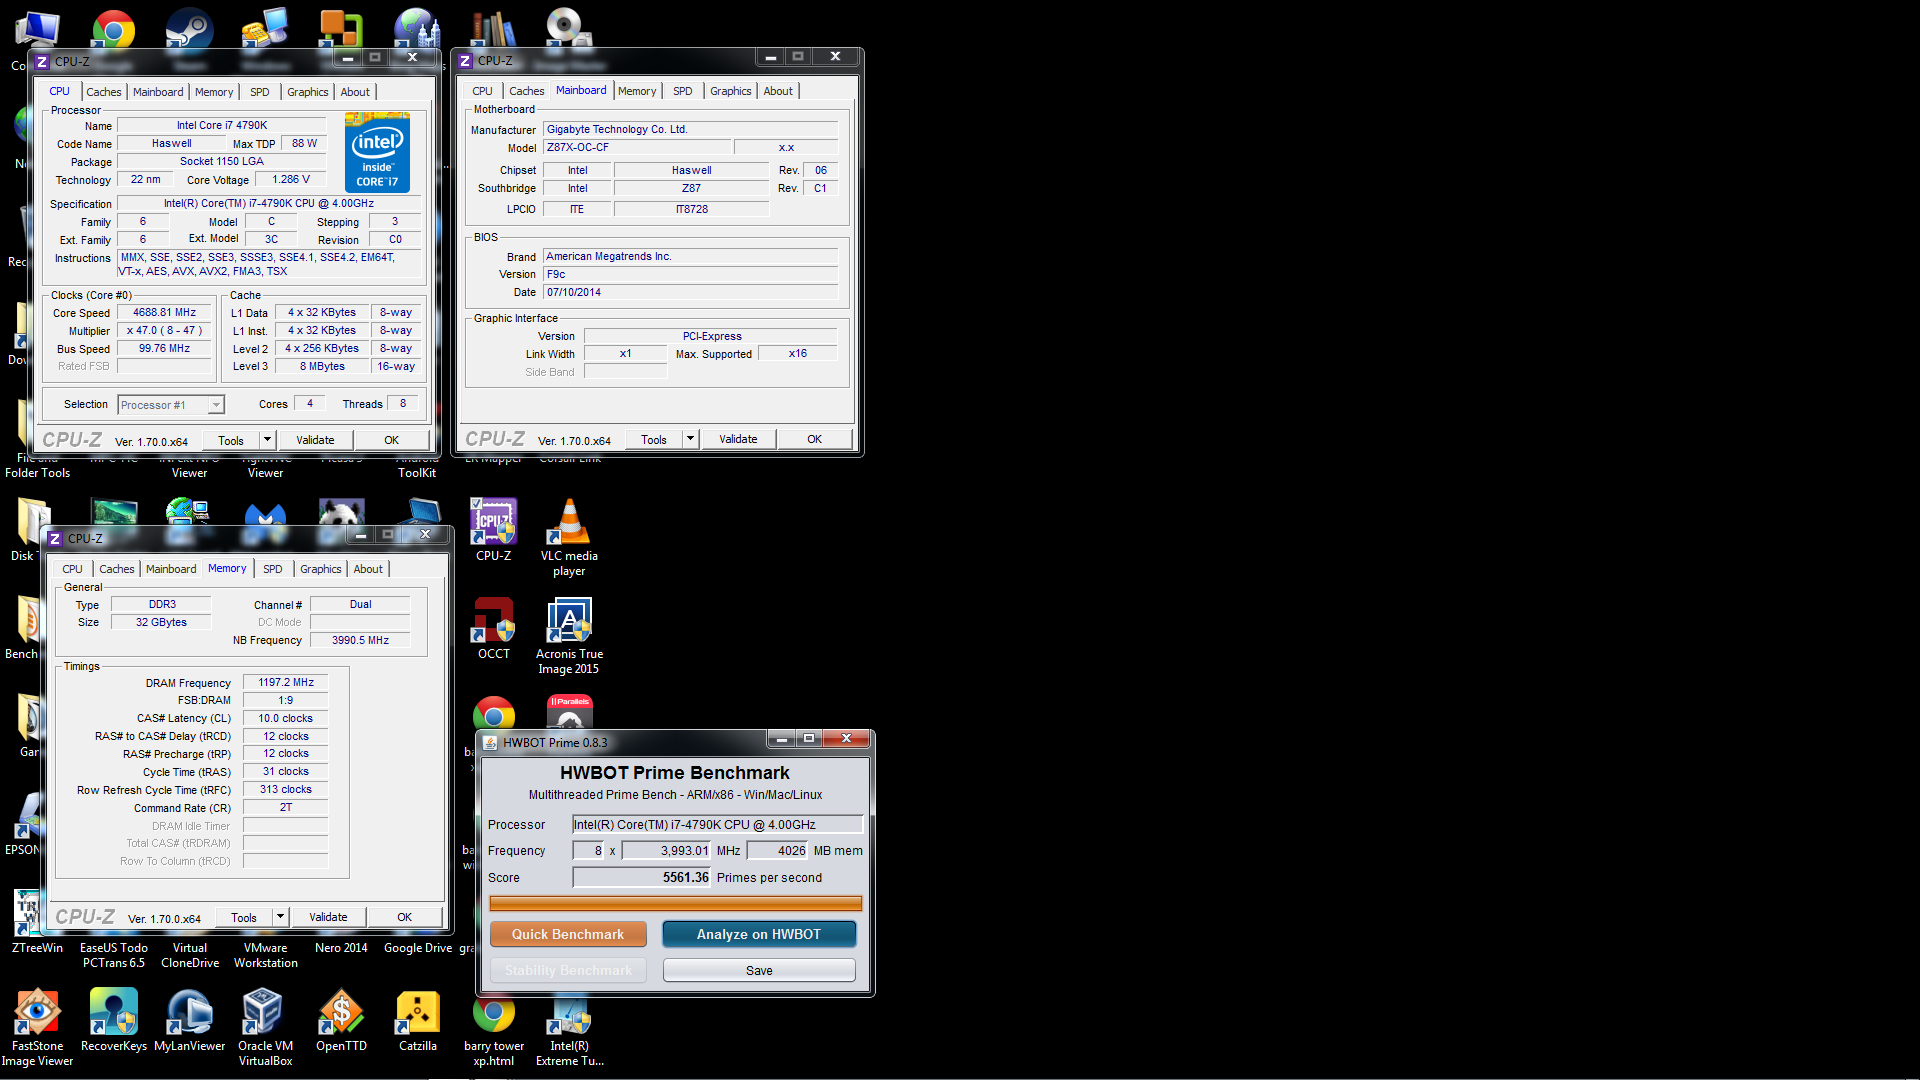Viewport: 1920px width, 1080px height.
Task: Open Mainboard tab in the CPU-tab window
Action: 158,92
